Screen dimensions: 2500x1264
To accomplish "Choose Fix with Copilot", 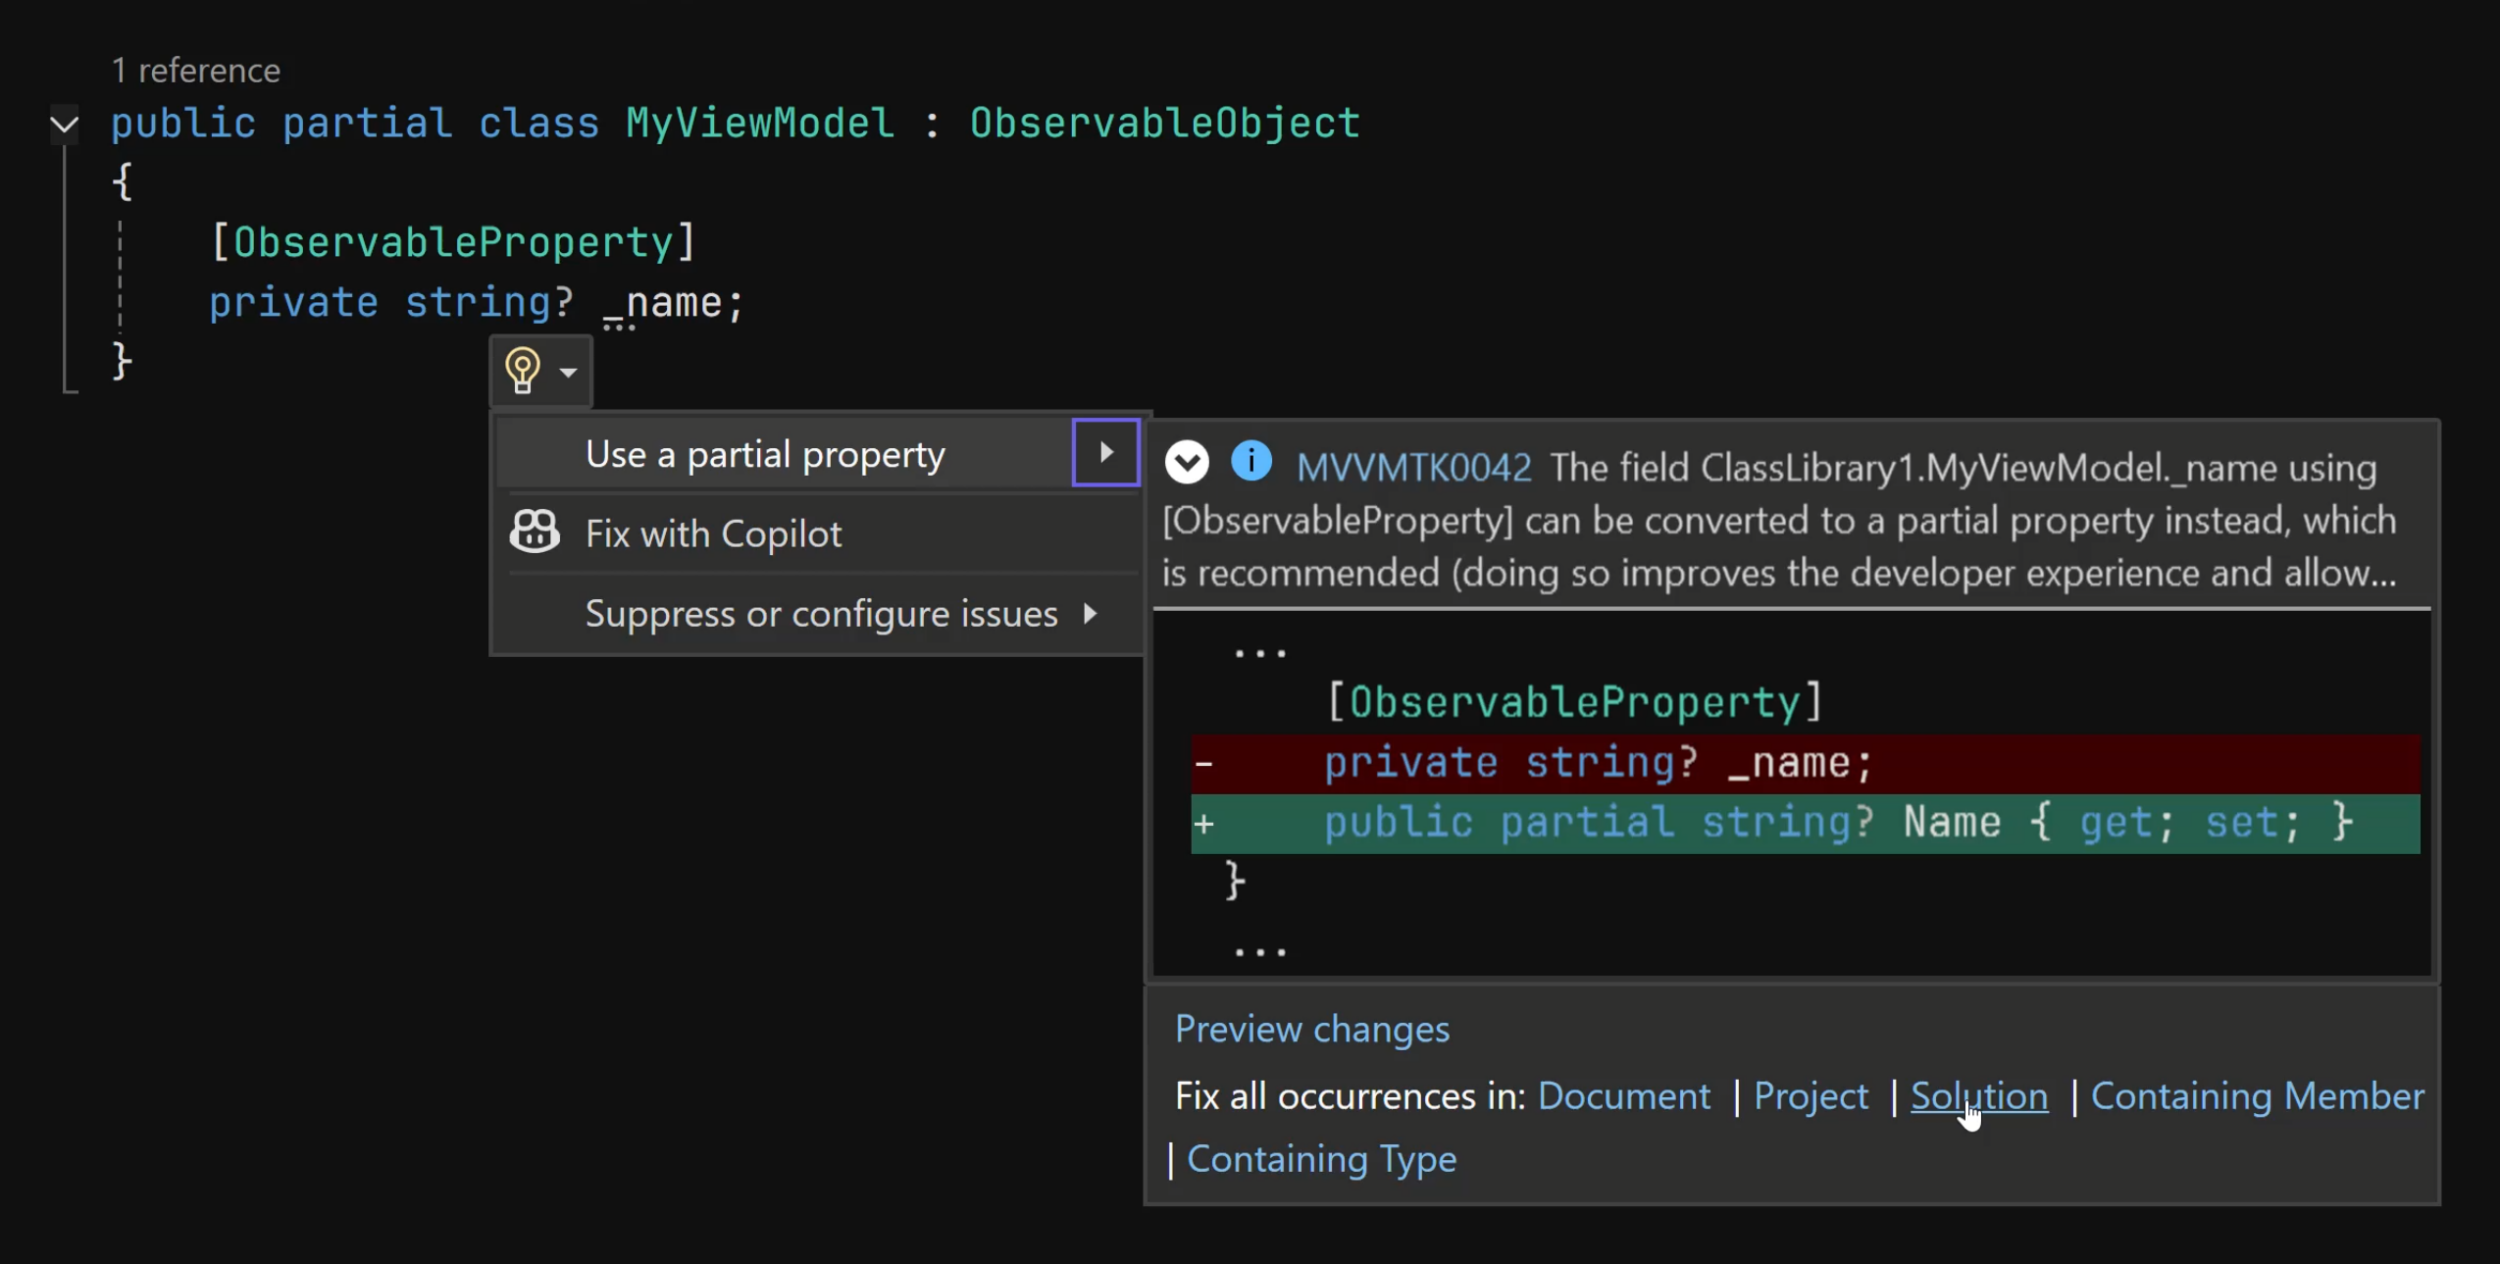I will [817, 534].
